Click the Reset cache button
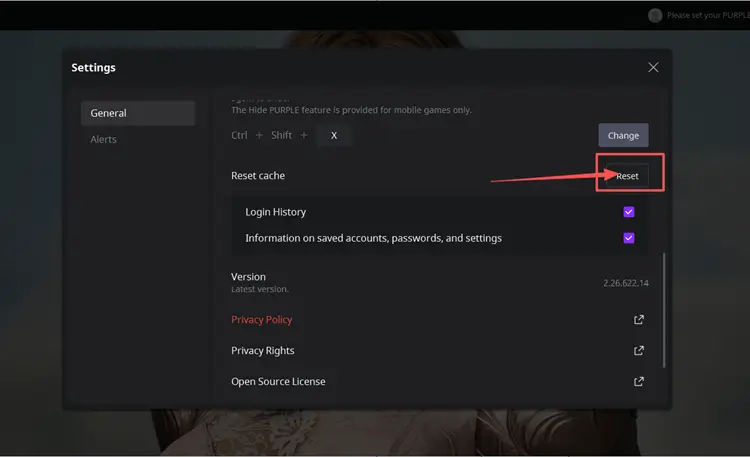 (x=627, y=176)
